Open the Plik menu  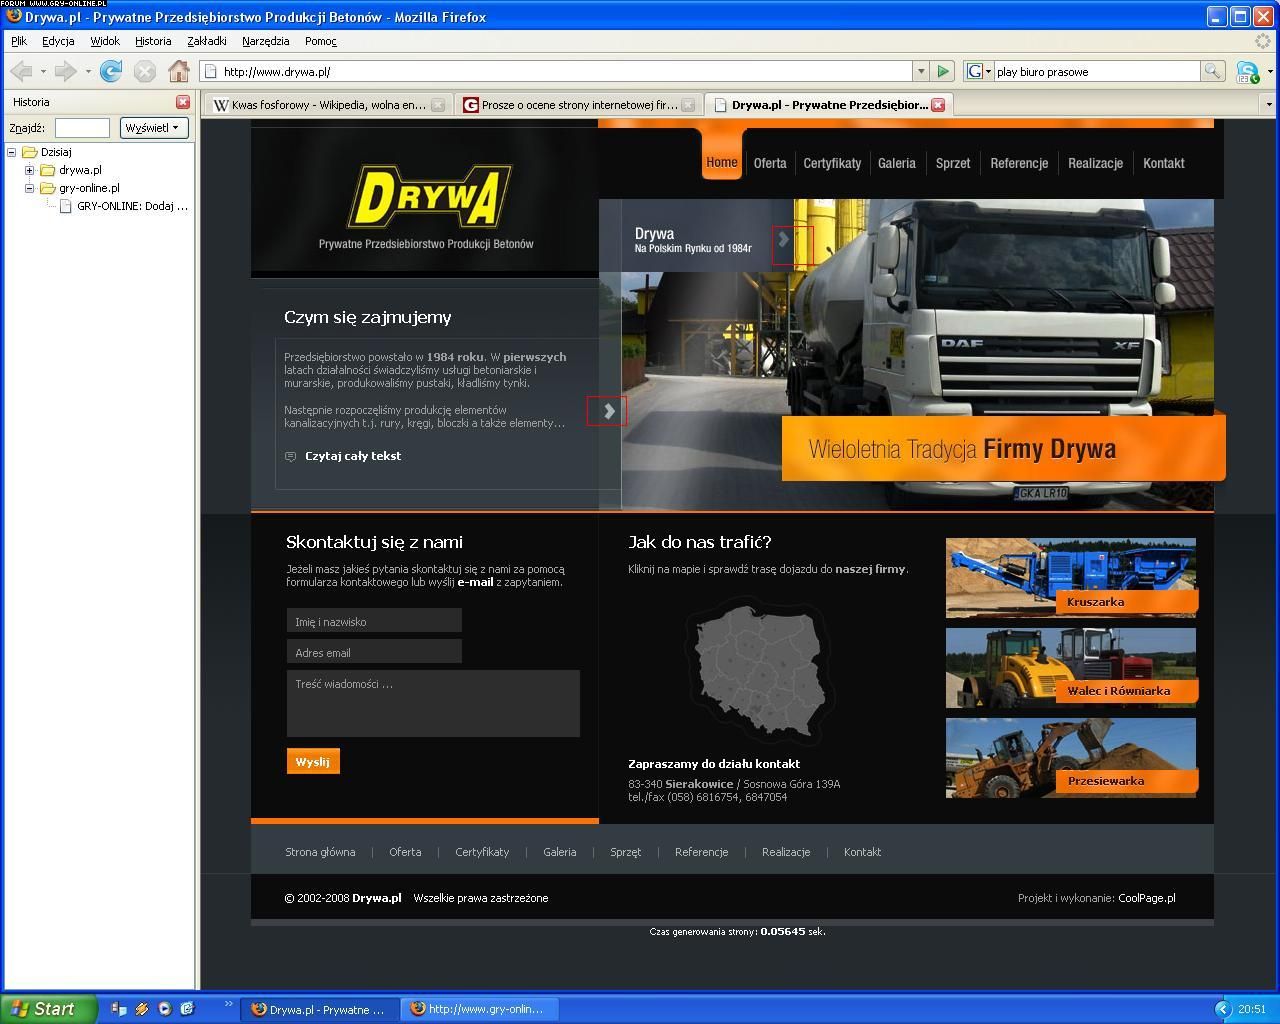click(19, 41)
